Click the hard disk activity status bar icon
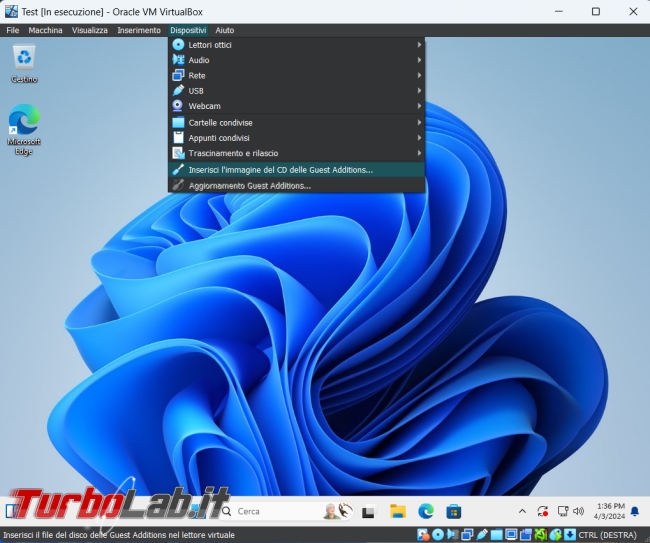This screenshot has height=543, width=650. click(x=423, y=535)
